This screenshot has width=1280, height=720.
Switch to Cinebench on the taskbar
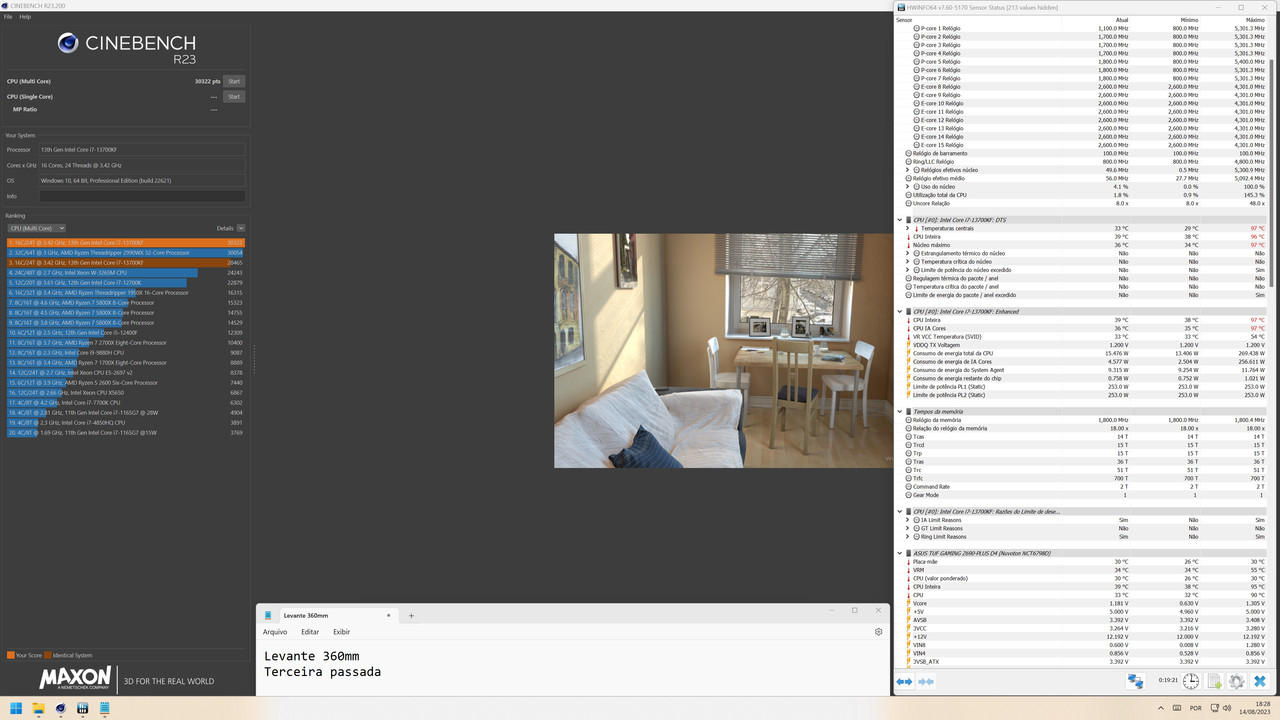[x=60, y=708]
